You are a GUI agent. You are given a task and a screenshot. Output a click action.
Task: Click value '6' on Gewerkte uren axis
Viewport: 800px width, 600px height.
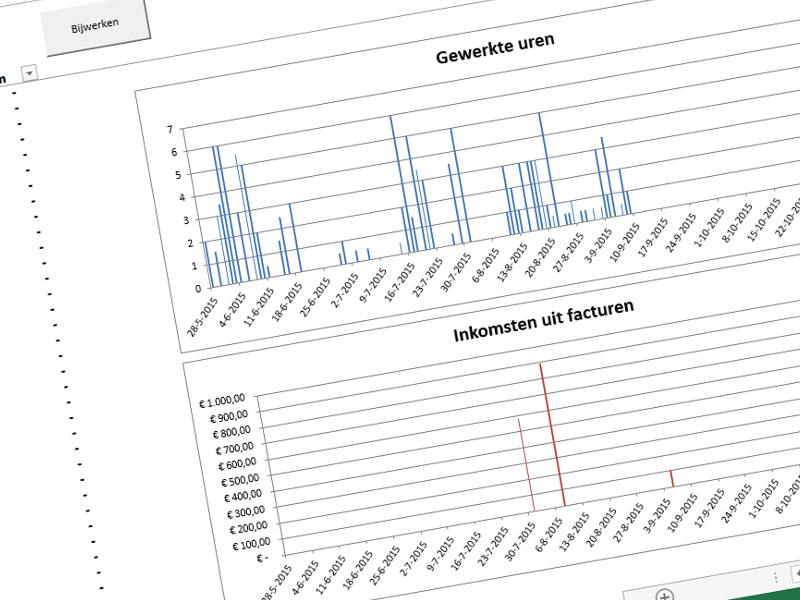174,152
